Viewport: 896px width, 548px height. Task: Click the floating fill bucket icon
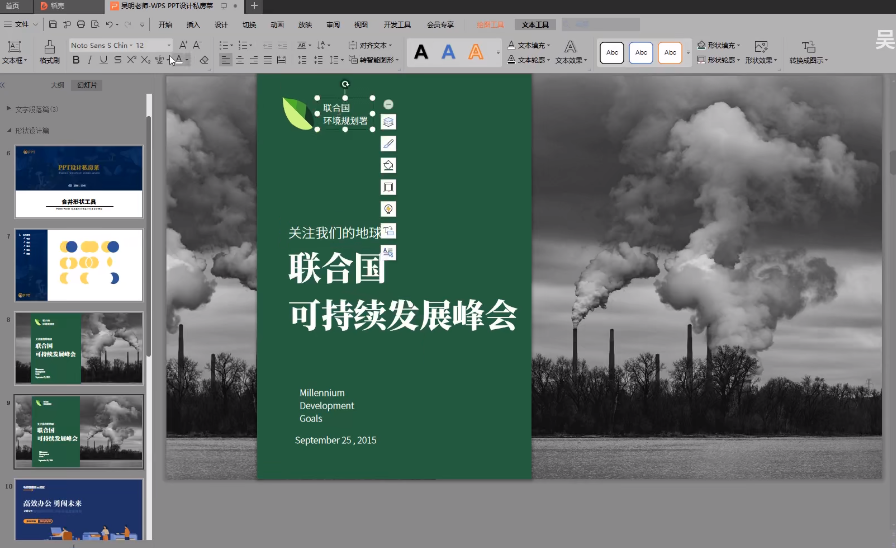(388, 165)
